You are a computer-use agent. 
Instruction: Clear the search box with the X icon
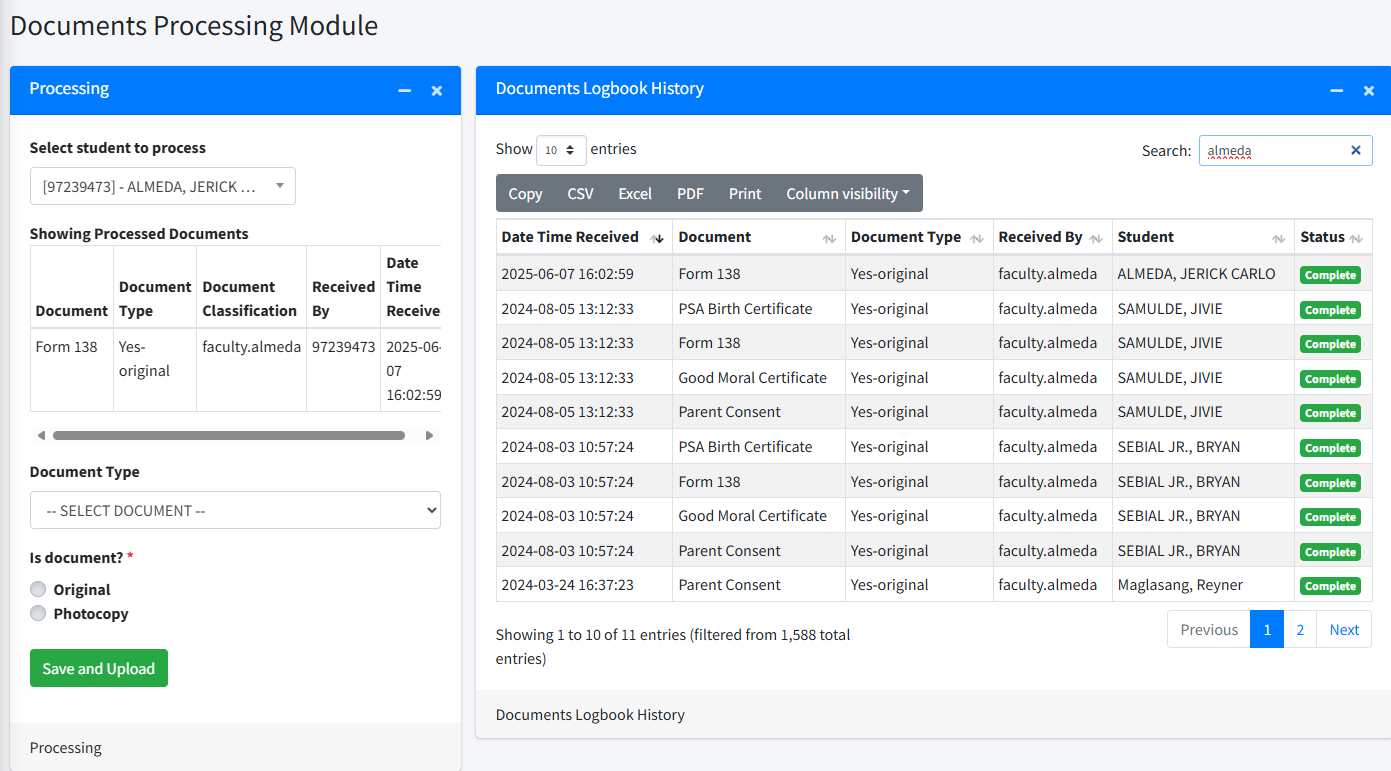pos(1356,150)
